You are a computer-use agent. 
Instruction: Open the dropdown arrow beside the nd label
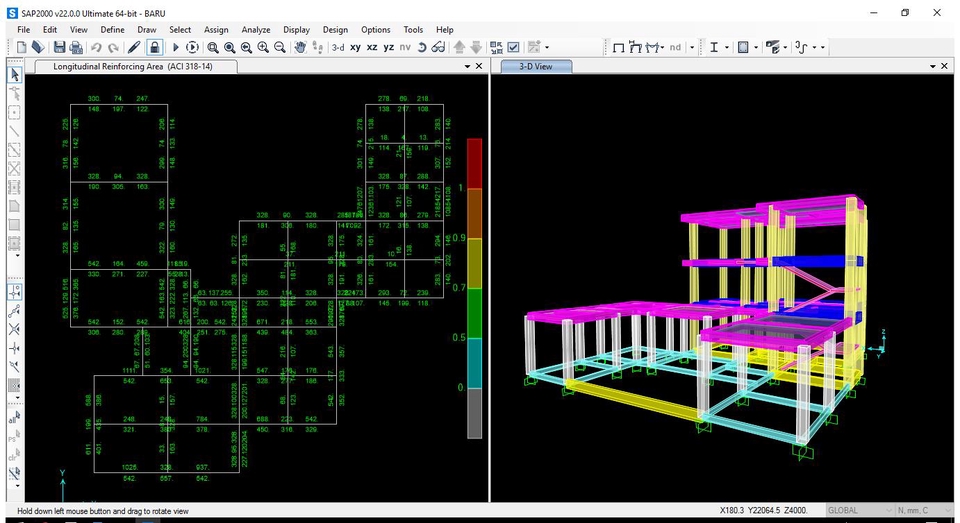point(692,47)
